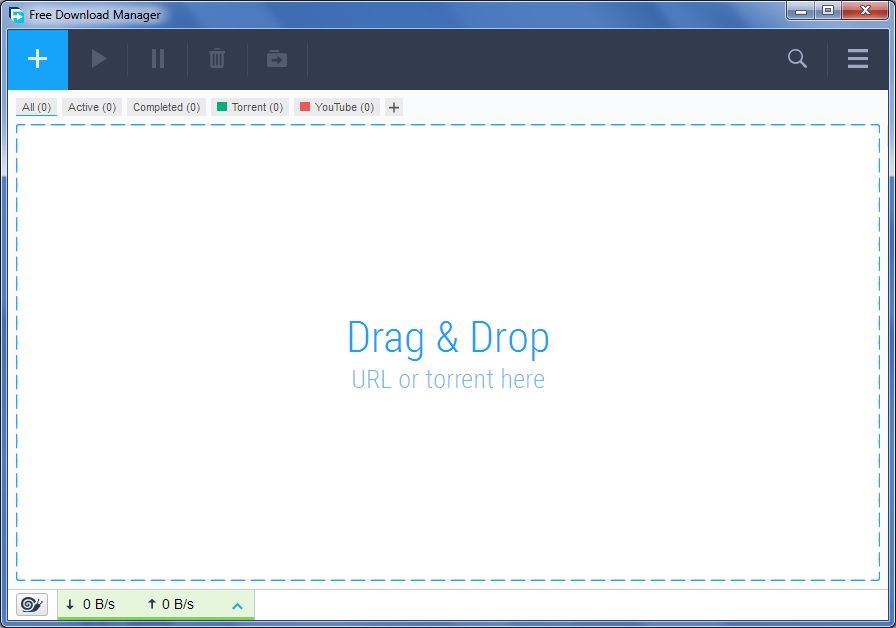
Task: Open the main hamburger menu
Action: pyautogui.click(x=857, y=59)
